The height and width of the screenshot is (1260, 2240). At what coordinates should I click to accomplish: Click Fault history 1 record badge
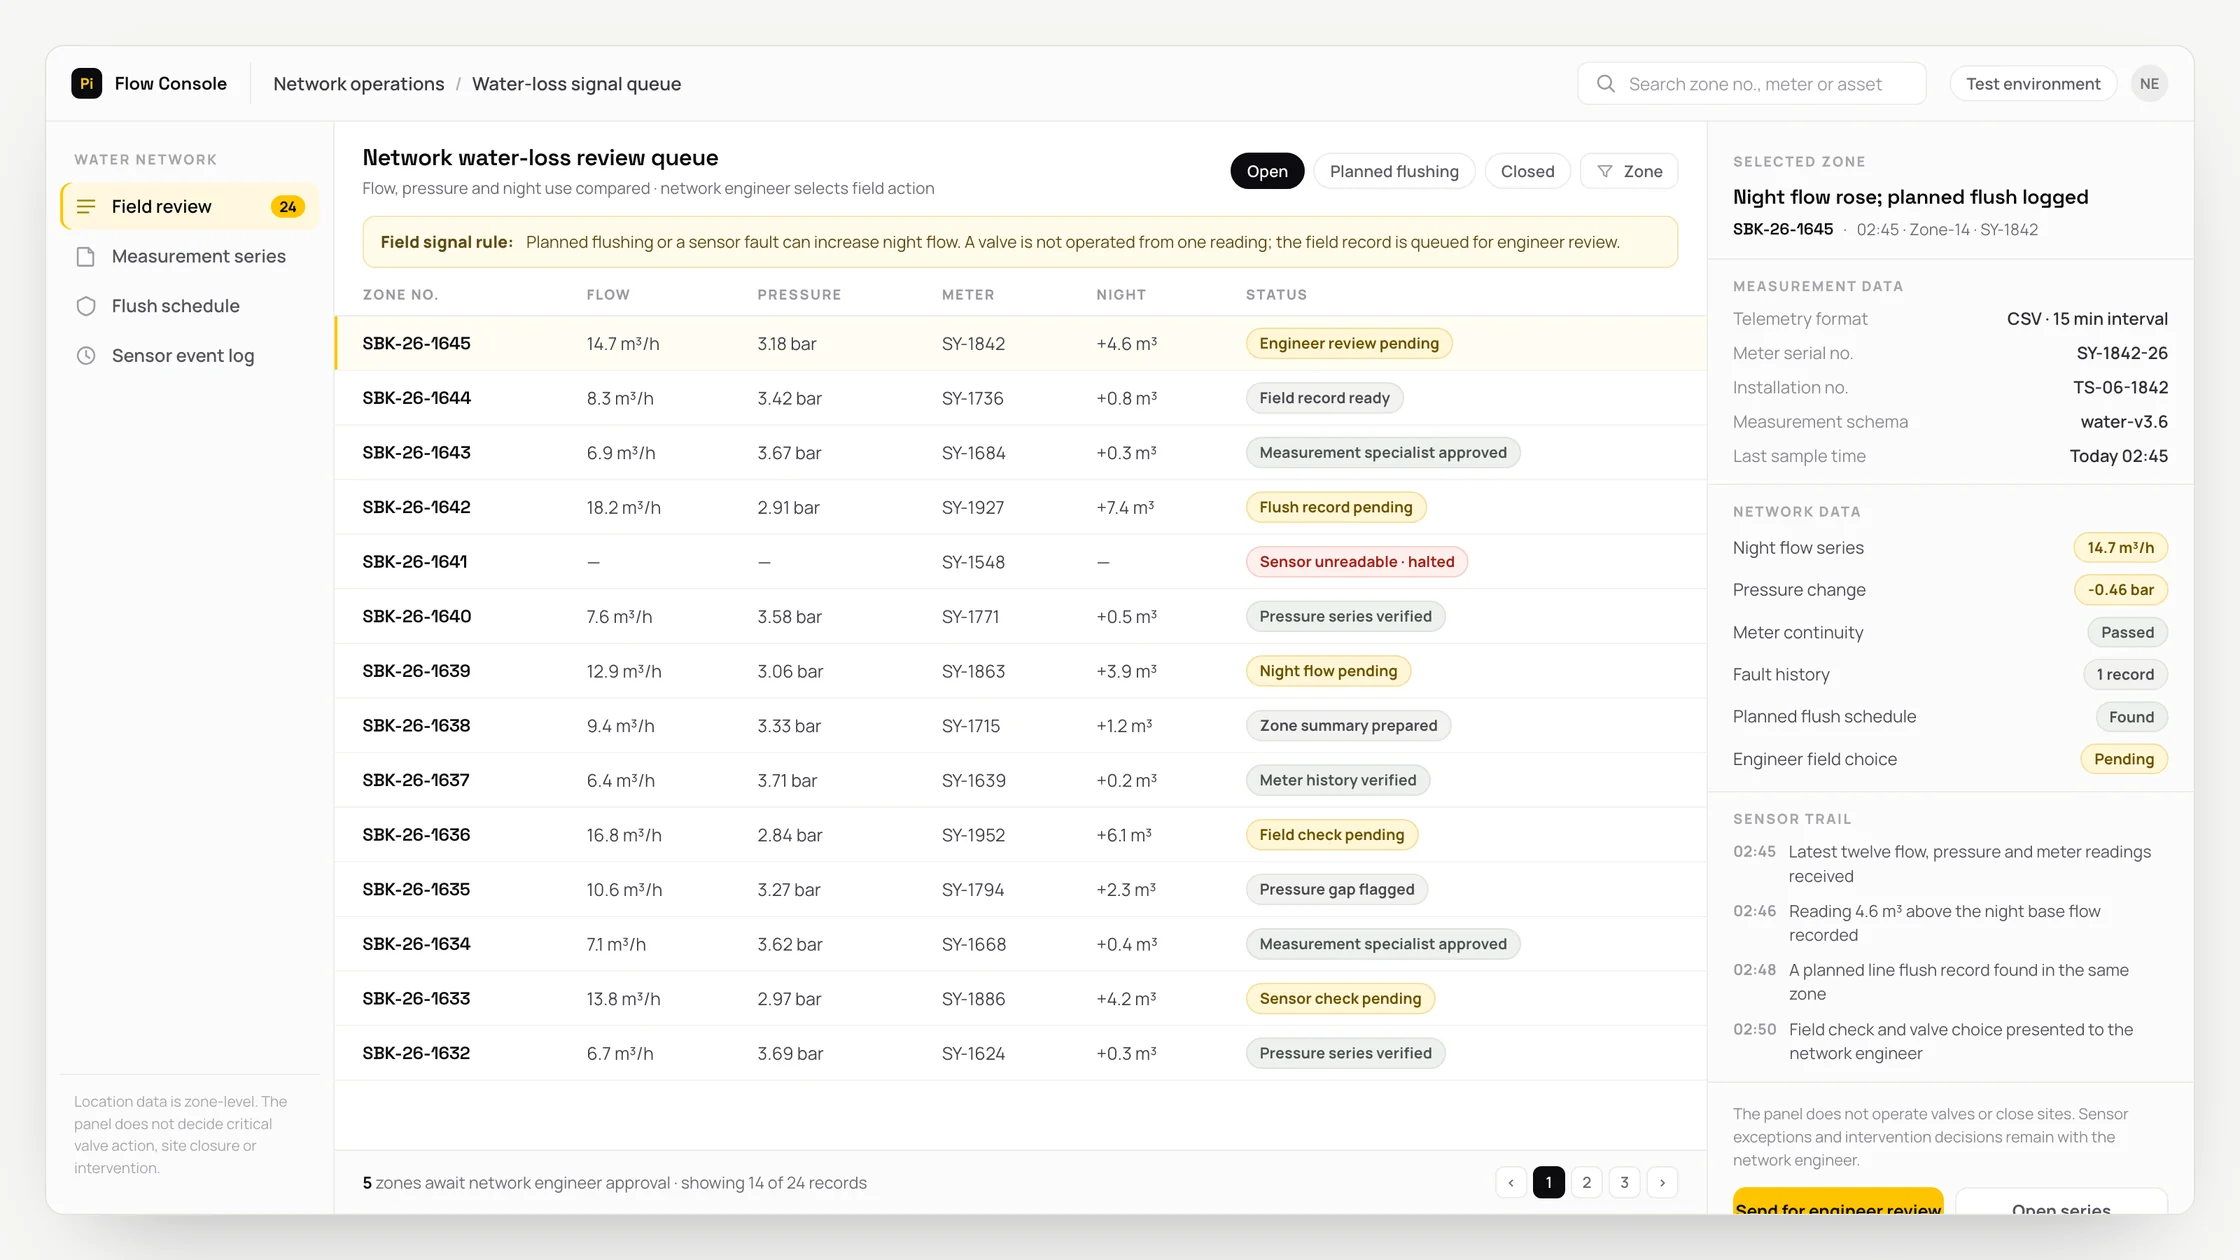(2125, 675)
